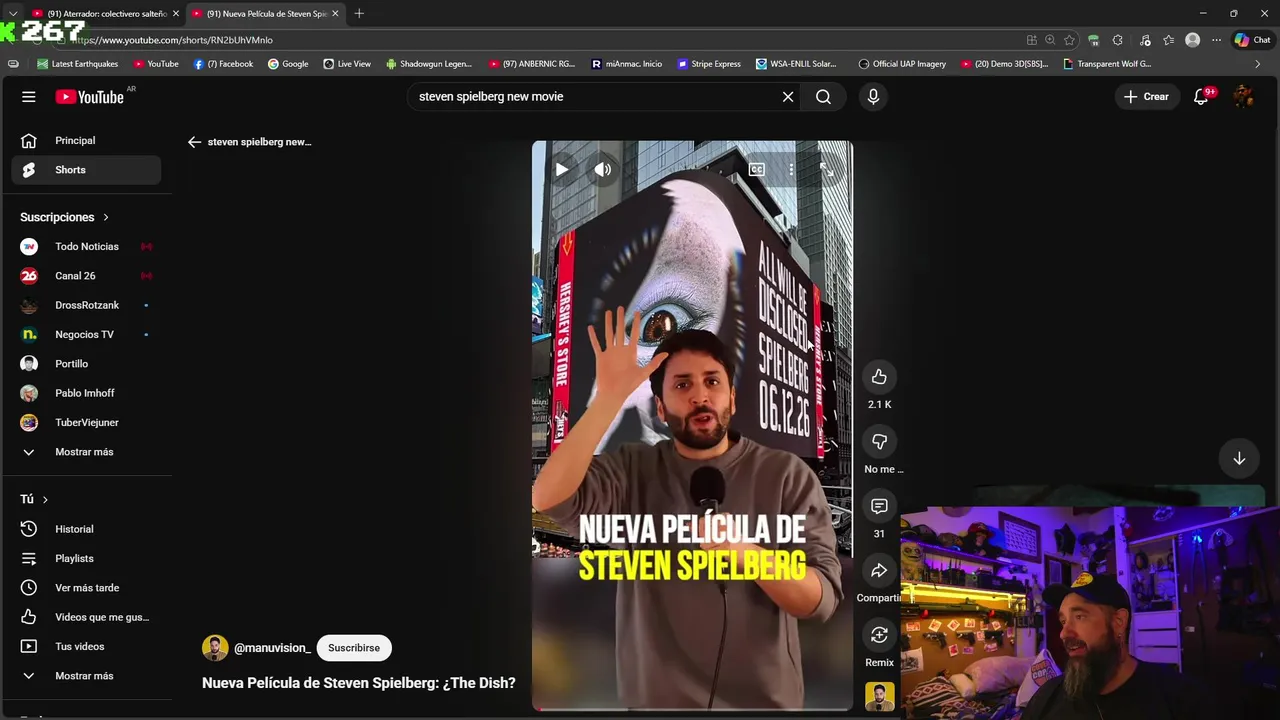Open Latest Earthquakes bookmark

tap(78, 64)
